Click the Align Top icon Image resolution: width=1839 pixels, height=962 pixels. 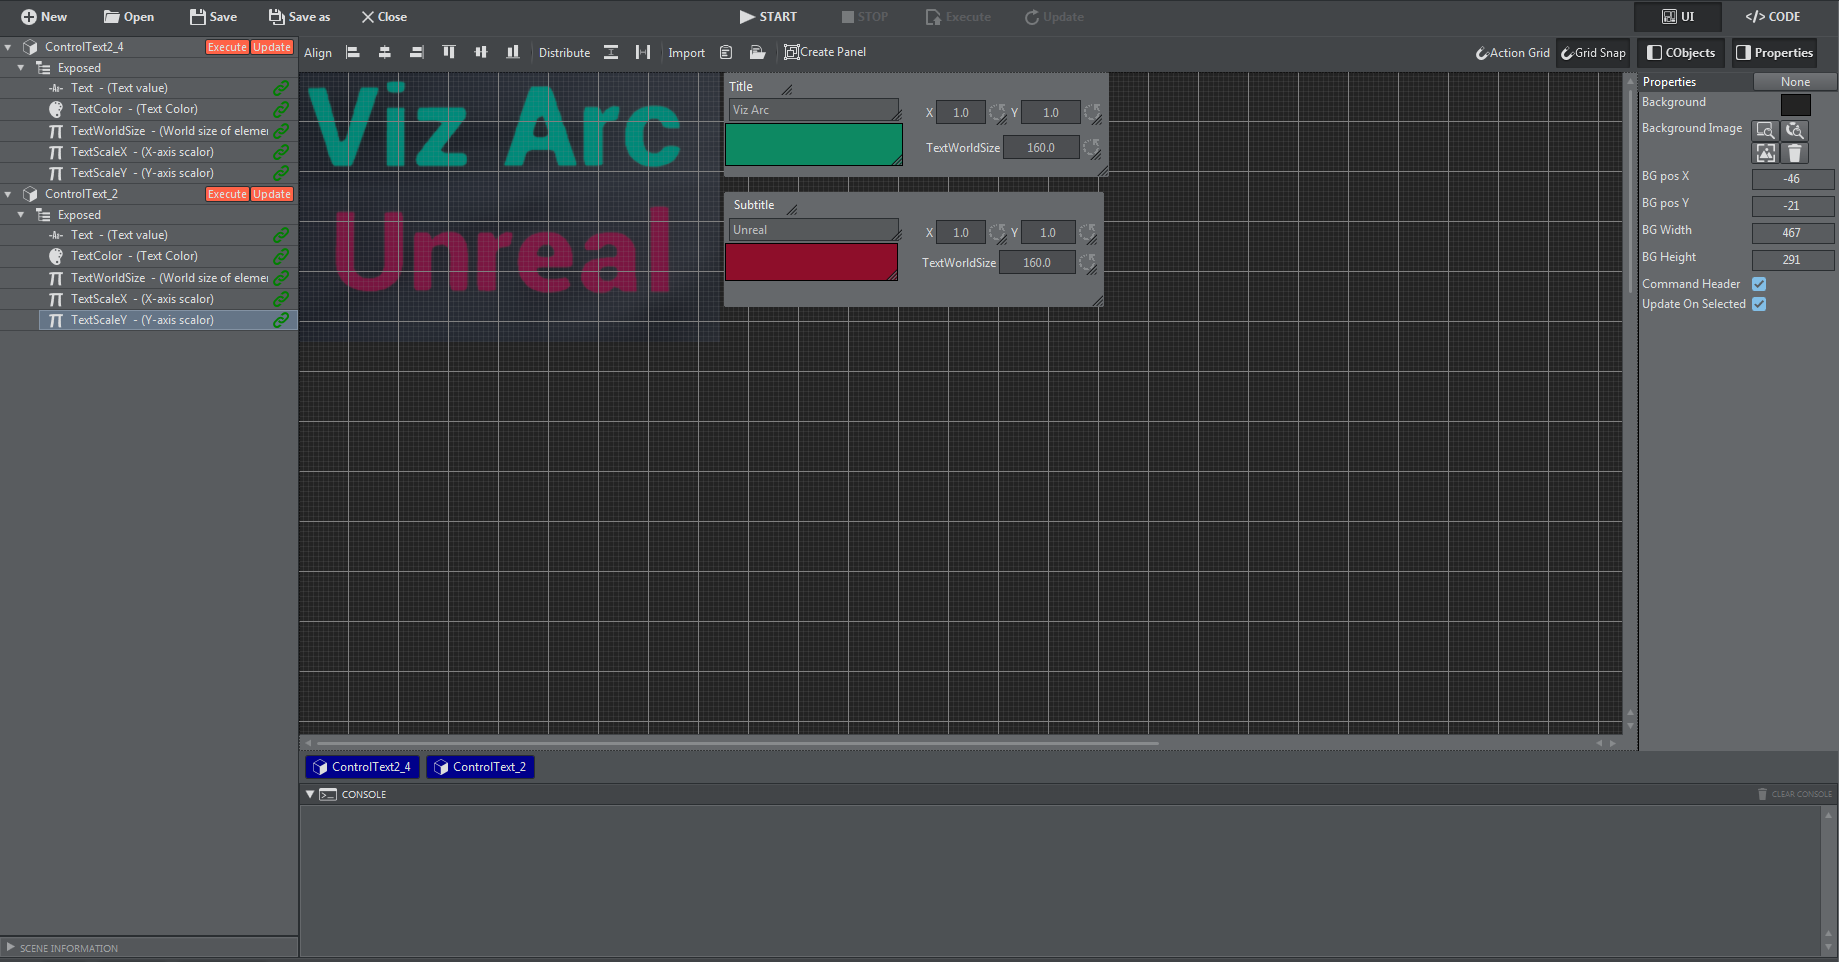(449, 52)
